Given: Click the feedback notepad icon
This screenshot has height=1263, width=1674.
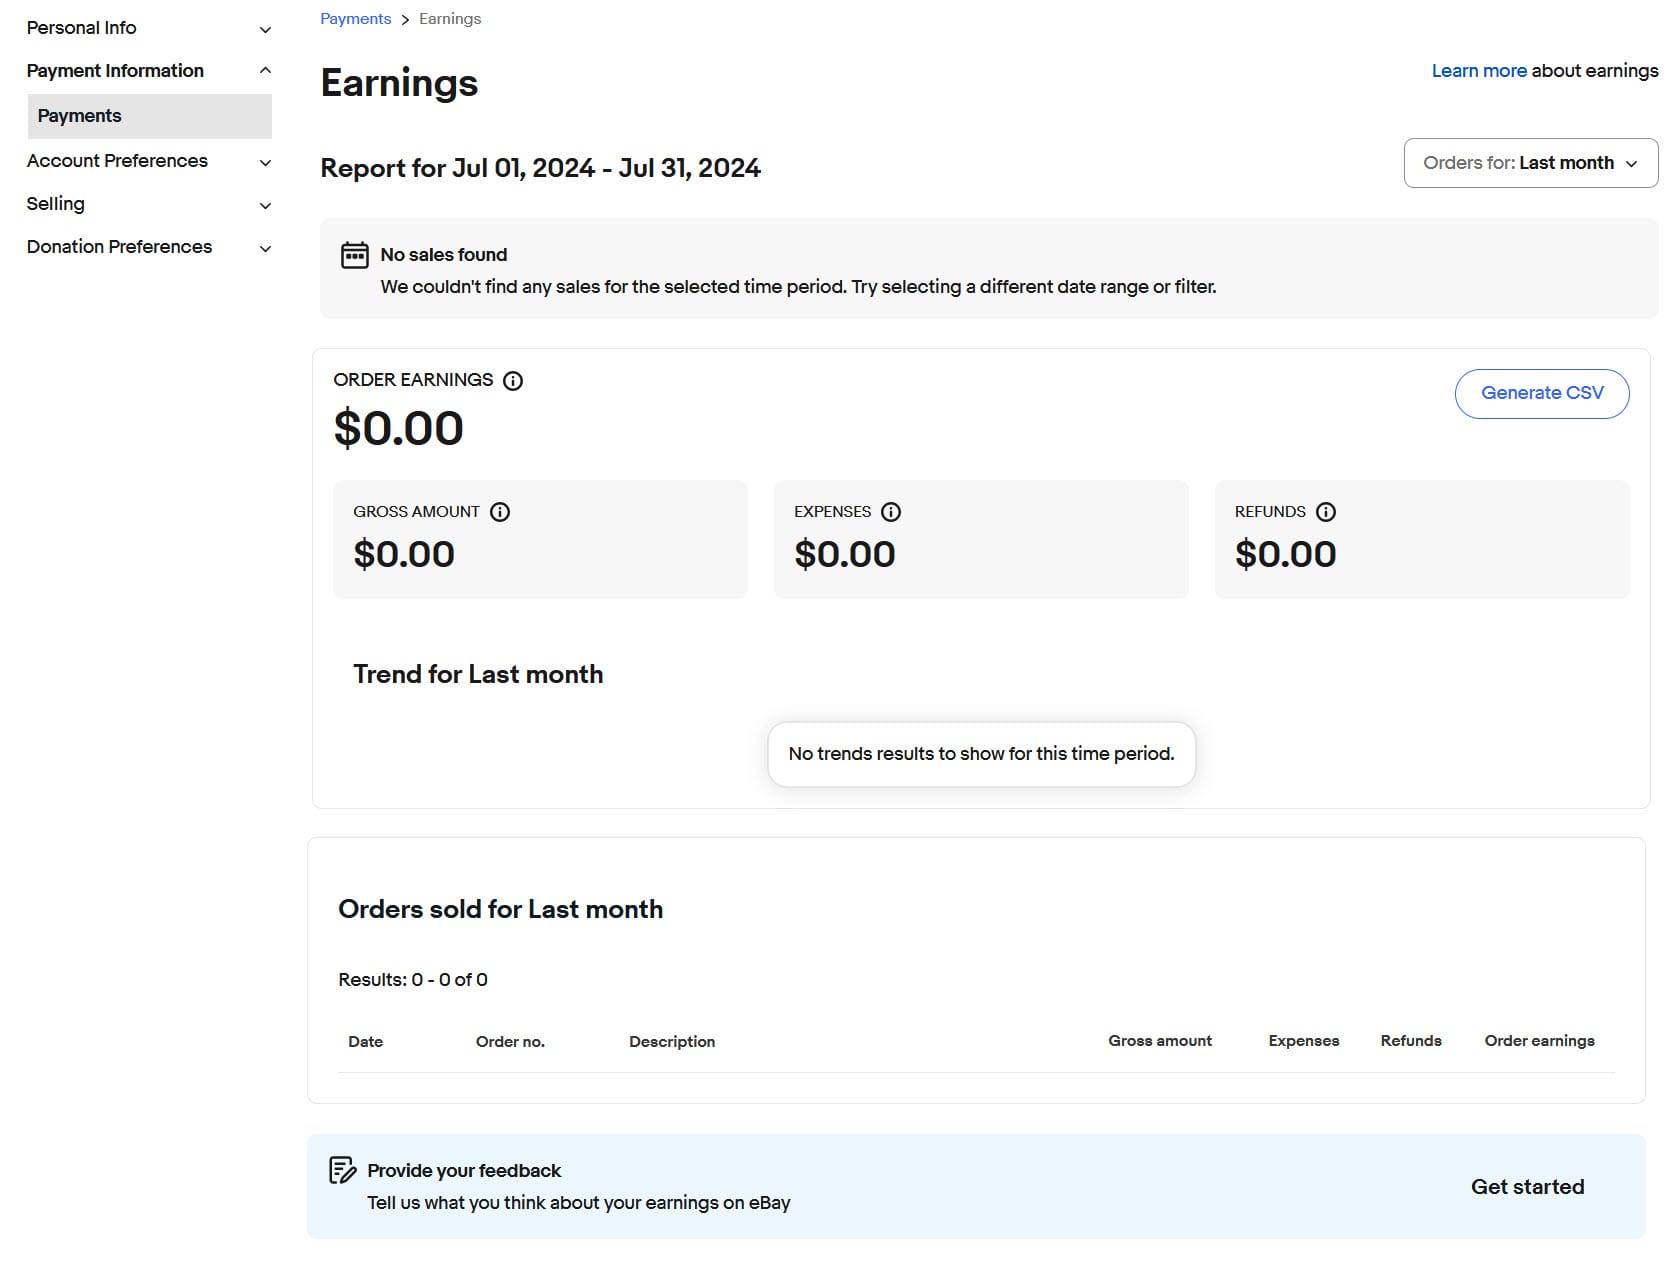Looking at the screenshot, I should coord(342,1170).
